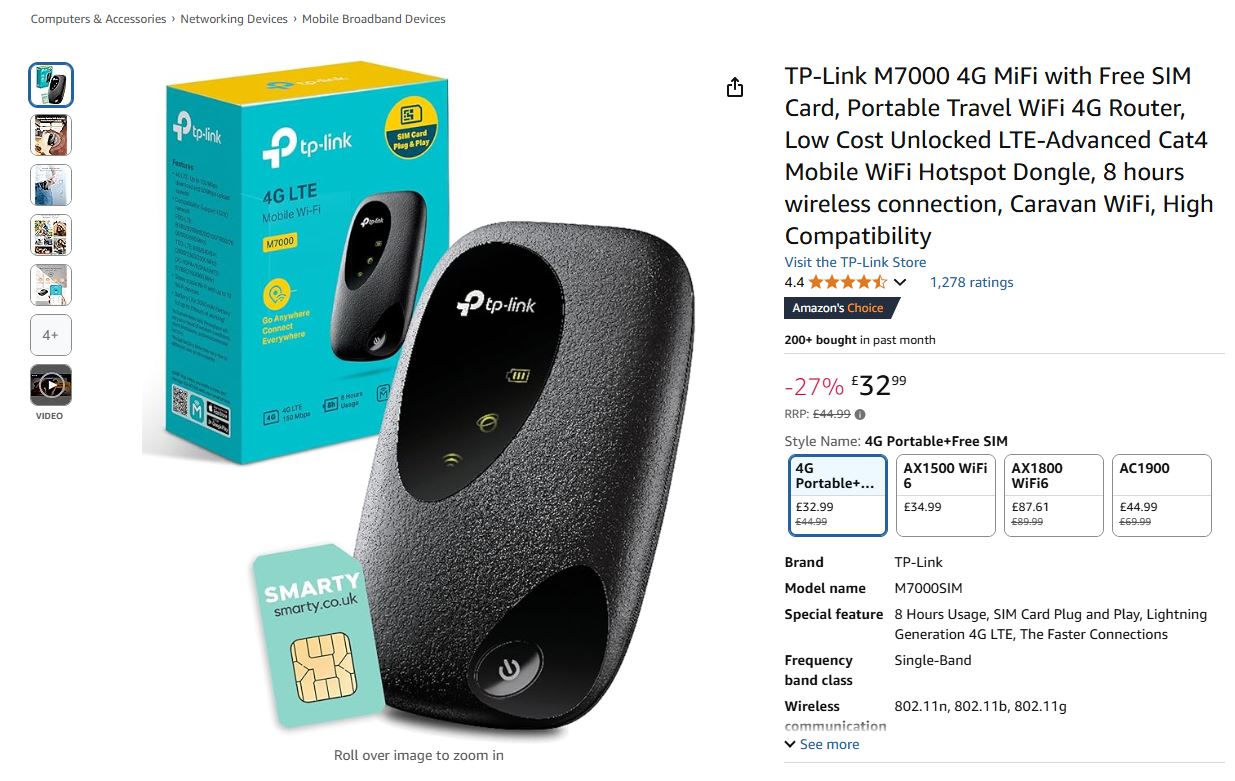The width and height of the screenshot is (1235, 781).
Task: Open the RRP info icon
Action: point(860,414)
